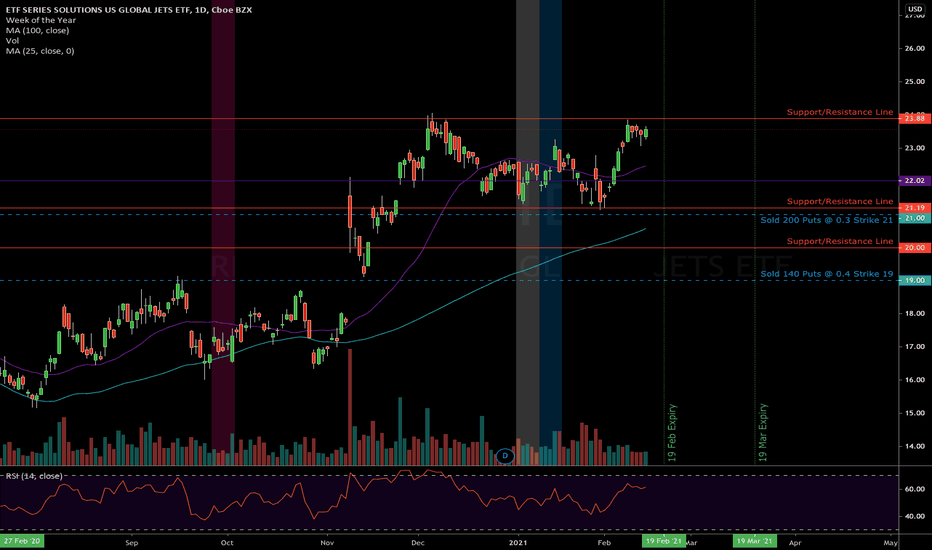Click the 'May' label on time axis
Viewport: 932px width, 550px height.
890,542
